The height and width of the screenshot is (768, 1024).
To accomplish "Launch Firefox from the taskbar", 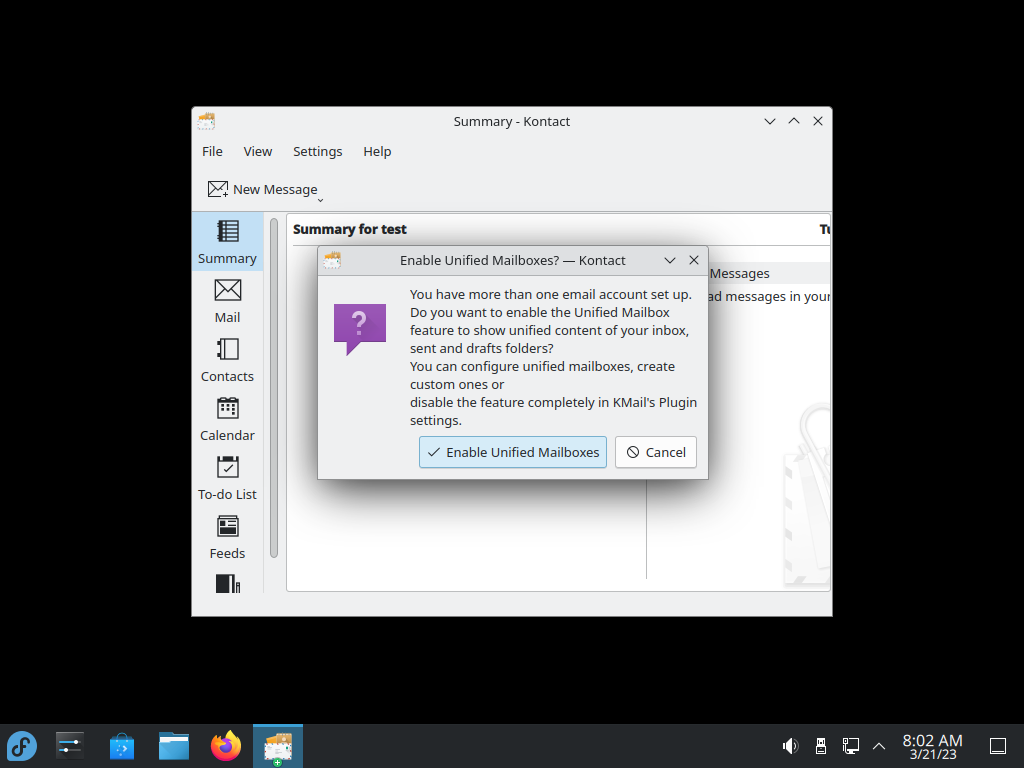I will click(x=226, y=746).
